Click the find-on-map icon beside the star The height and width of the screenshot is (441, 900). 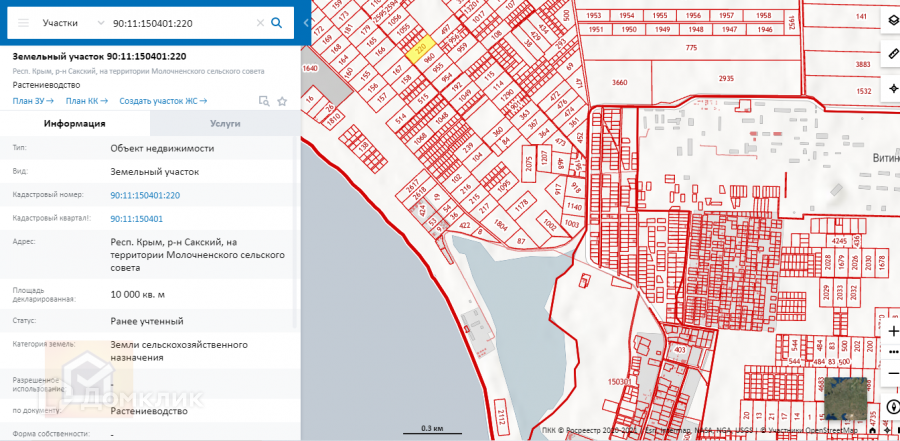pos(264,101)
